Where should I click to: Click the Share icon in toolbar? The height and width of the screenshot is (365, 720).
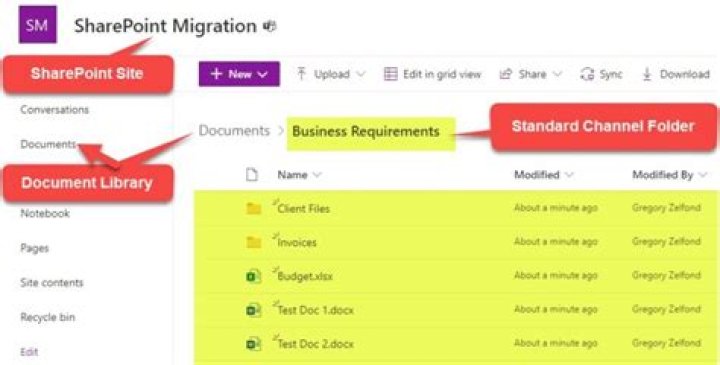[506, 74]
